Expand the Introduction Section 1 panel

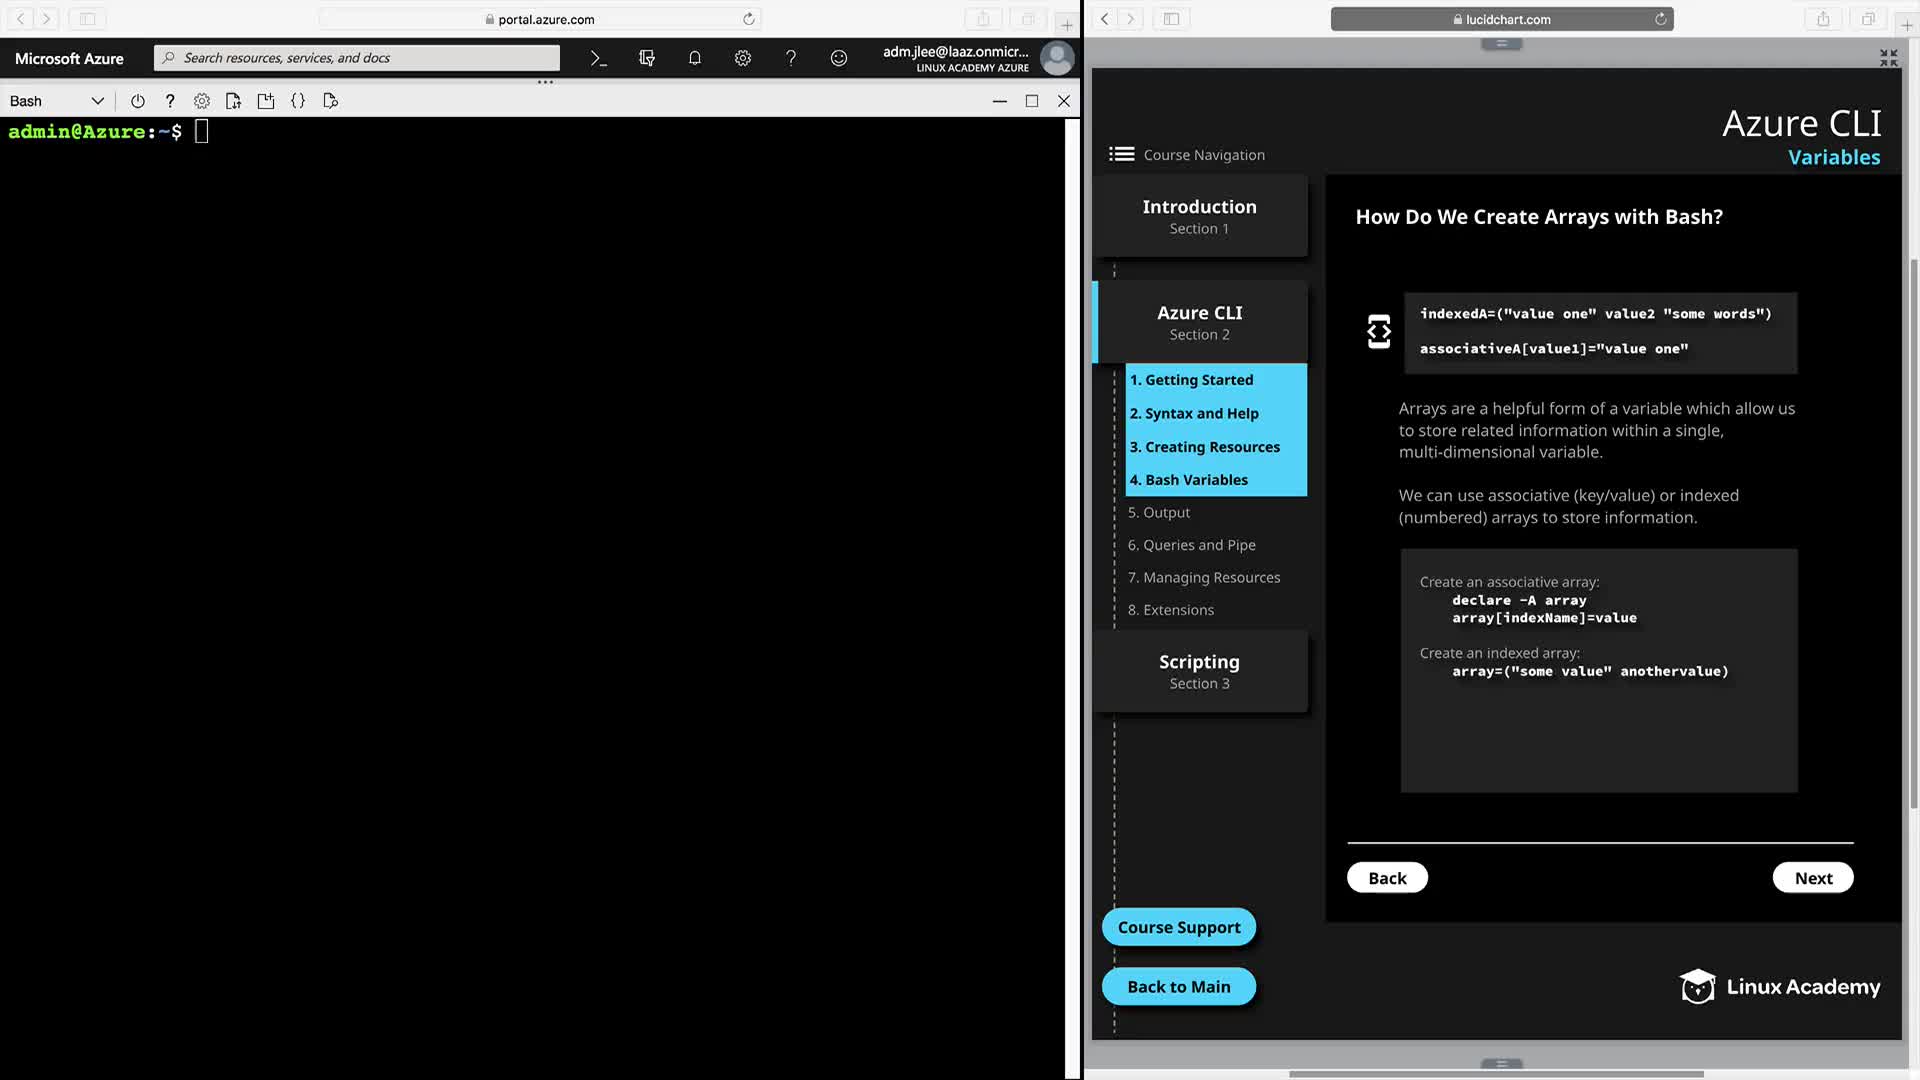point(1199,216)
